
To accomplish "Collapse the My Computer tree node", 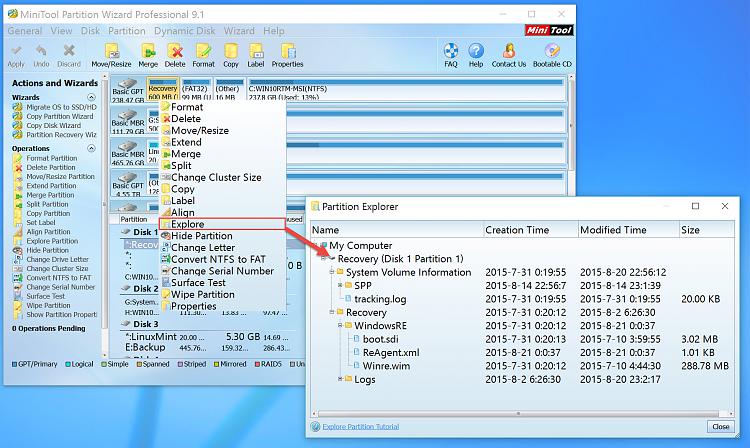I will pyautogui.click(x=317, y=245).
